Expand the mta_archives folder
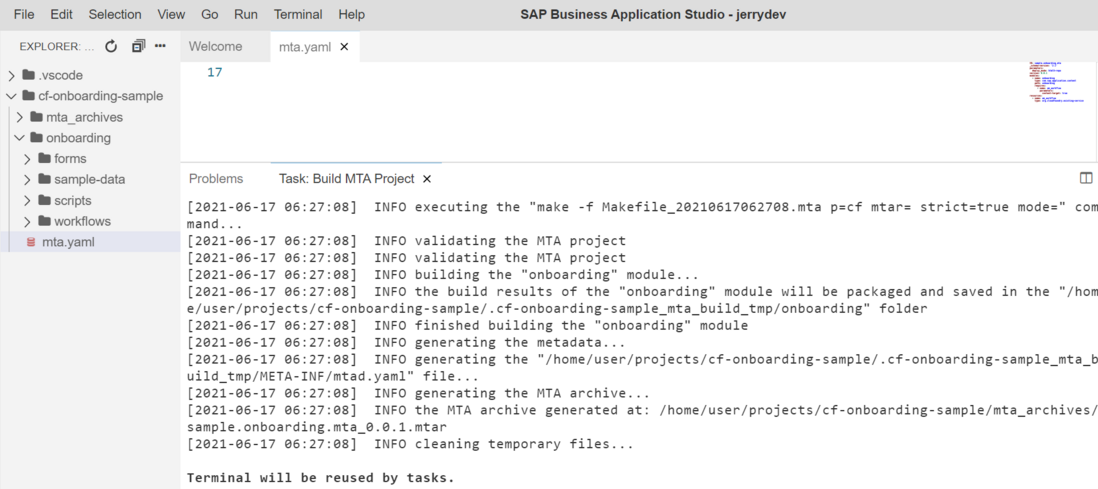Image resolution: width=1098 pixels, height=489 pixels. pos(20,117)
